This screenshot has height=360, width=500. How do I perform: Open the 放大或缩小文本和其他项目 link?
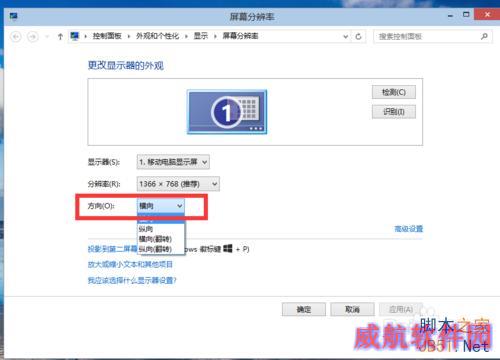[130, 264]
